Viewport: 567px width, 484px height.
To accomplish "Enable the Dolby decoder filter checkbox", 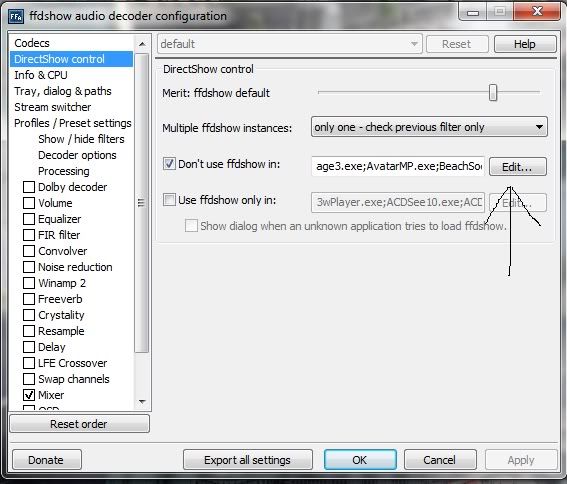I will click(x=29, y=187).
